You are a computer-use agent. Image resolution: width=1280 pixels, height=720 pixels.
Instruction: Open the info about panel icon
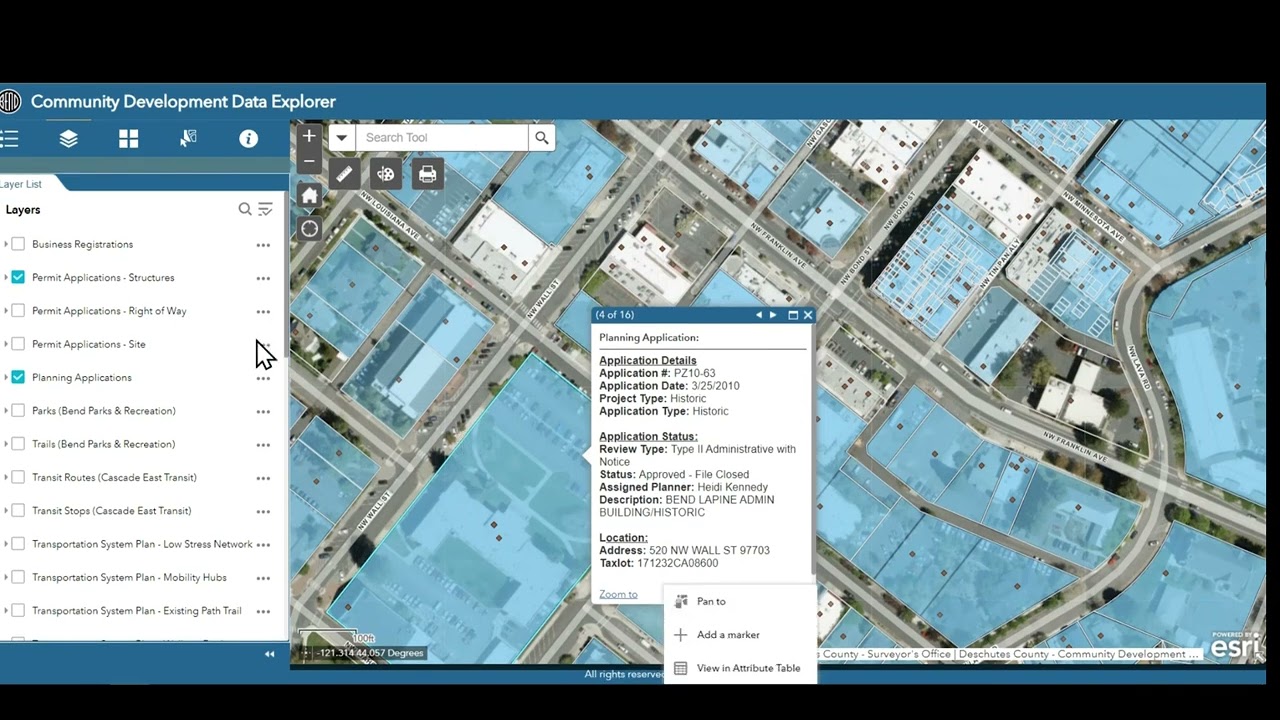(248, 139)
